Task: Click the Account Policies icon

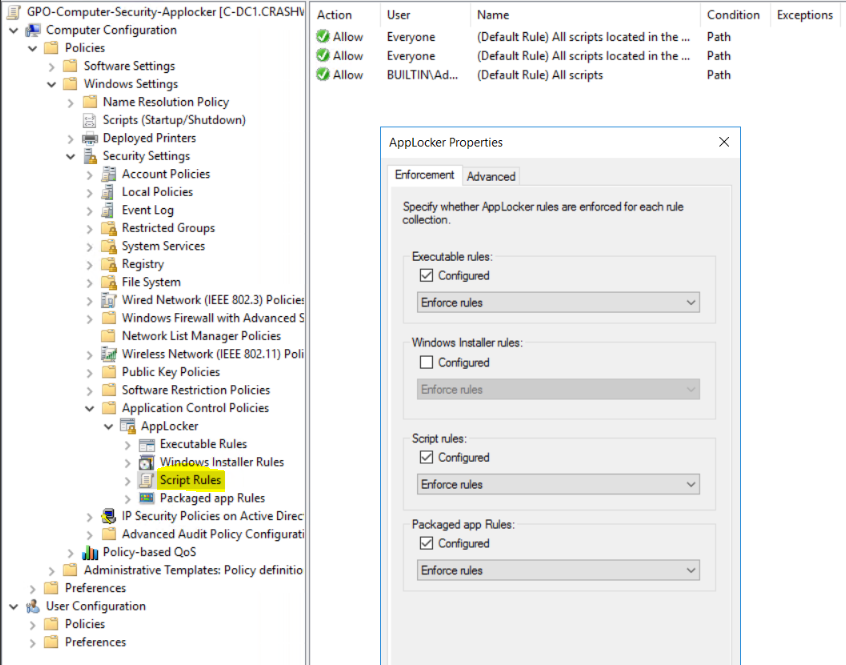Action: coord(108,174)
